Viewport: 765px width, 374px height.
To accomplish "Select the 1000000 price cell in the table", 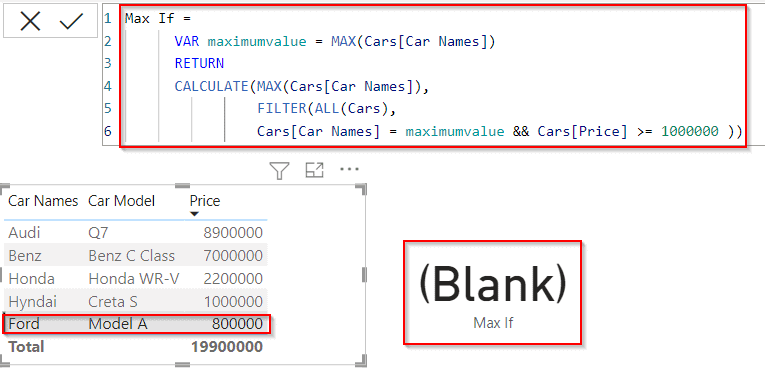I will (x=233, y=301).
